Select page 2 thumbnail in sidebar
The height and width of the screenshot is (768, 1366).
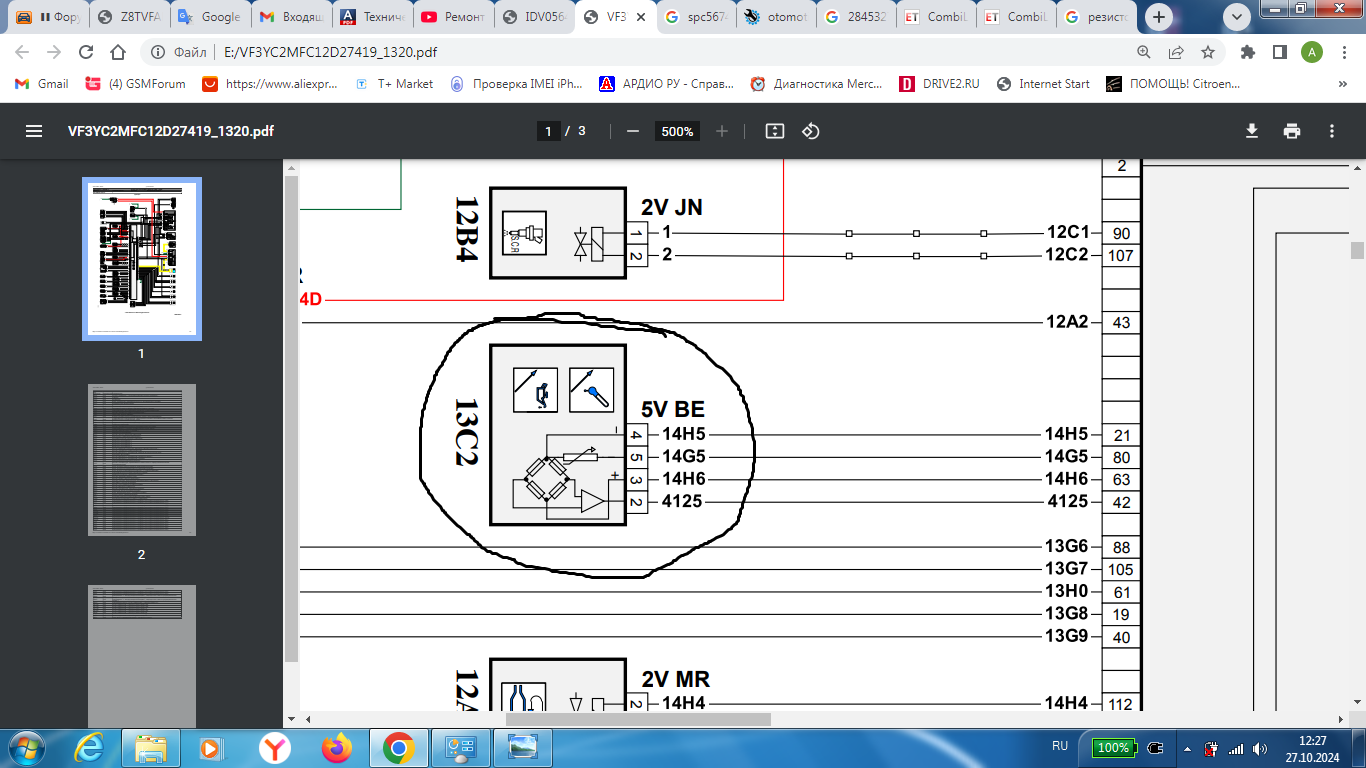(141, 460)
